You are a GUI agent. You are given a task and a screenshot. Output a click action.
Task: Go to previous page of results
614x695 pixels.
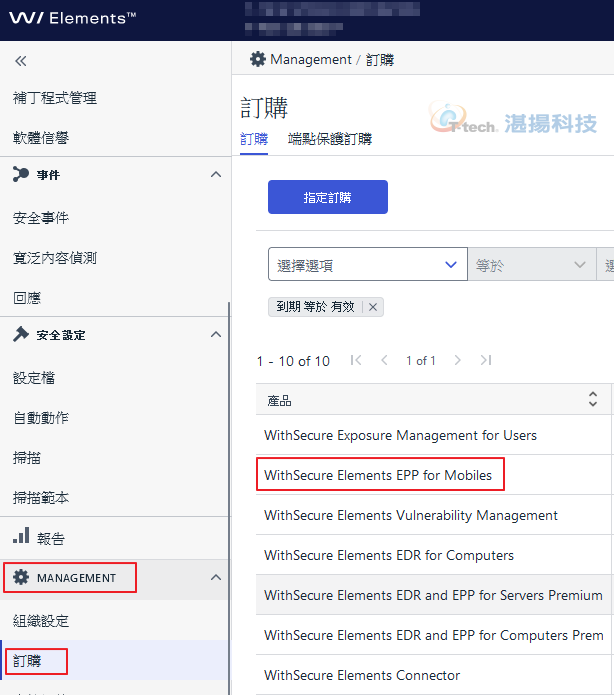384,360
